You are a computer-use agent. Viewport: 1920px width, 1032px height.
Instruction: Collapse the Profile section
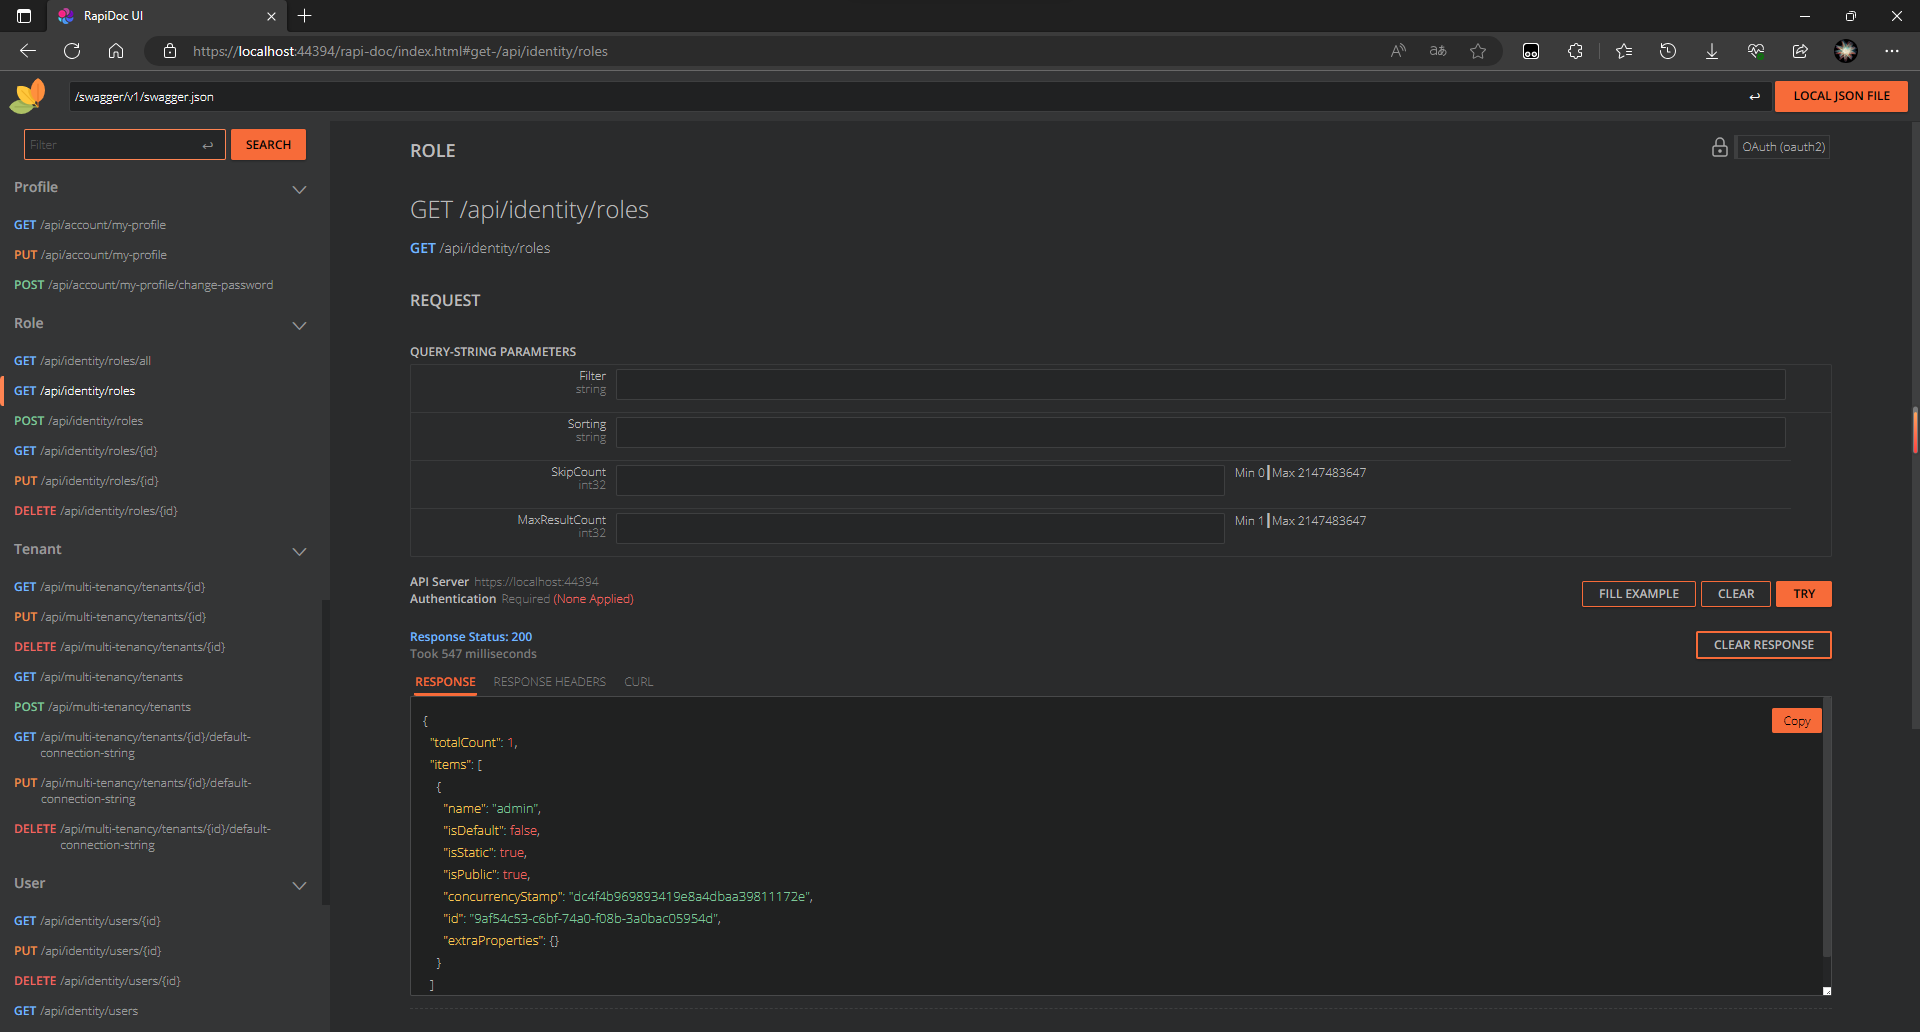tap(299, 189)
